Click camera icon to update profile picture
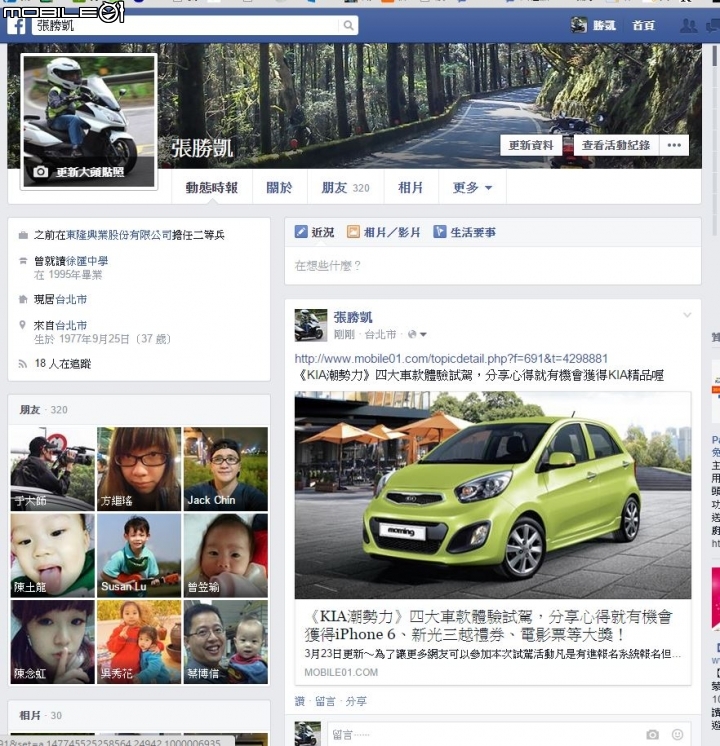The height and width of the screenshot is (746, 720). point(40,172)
